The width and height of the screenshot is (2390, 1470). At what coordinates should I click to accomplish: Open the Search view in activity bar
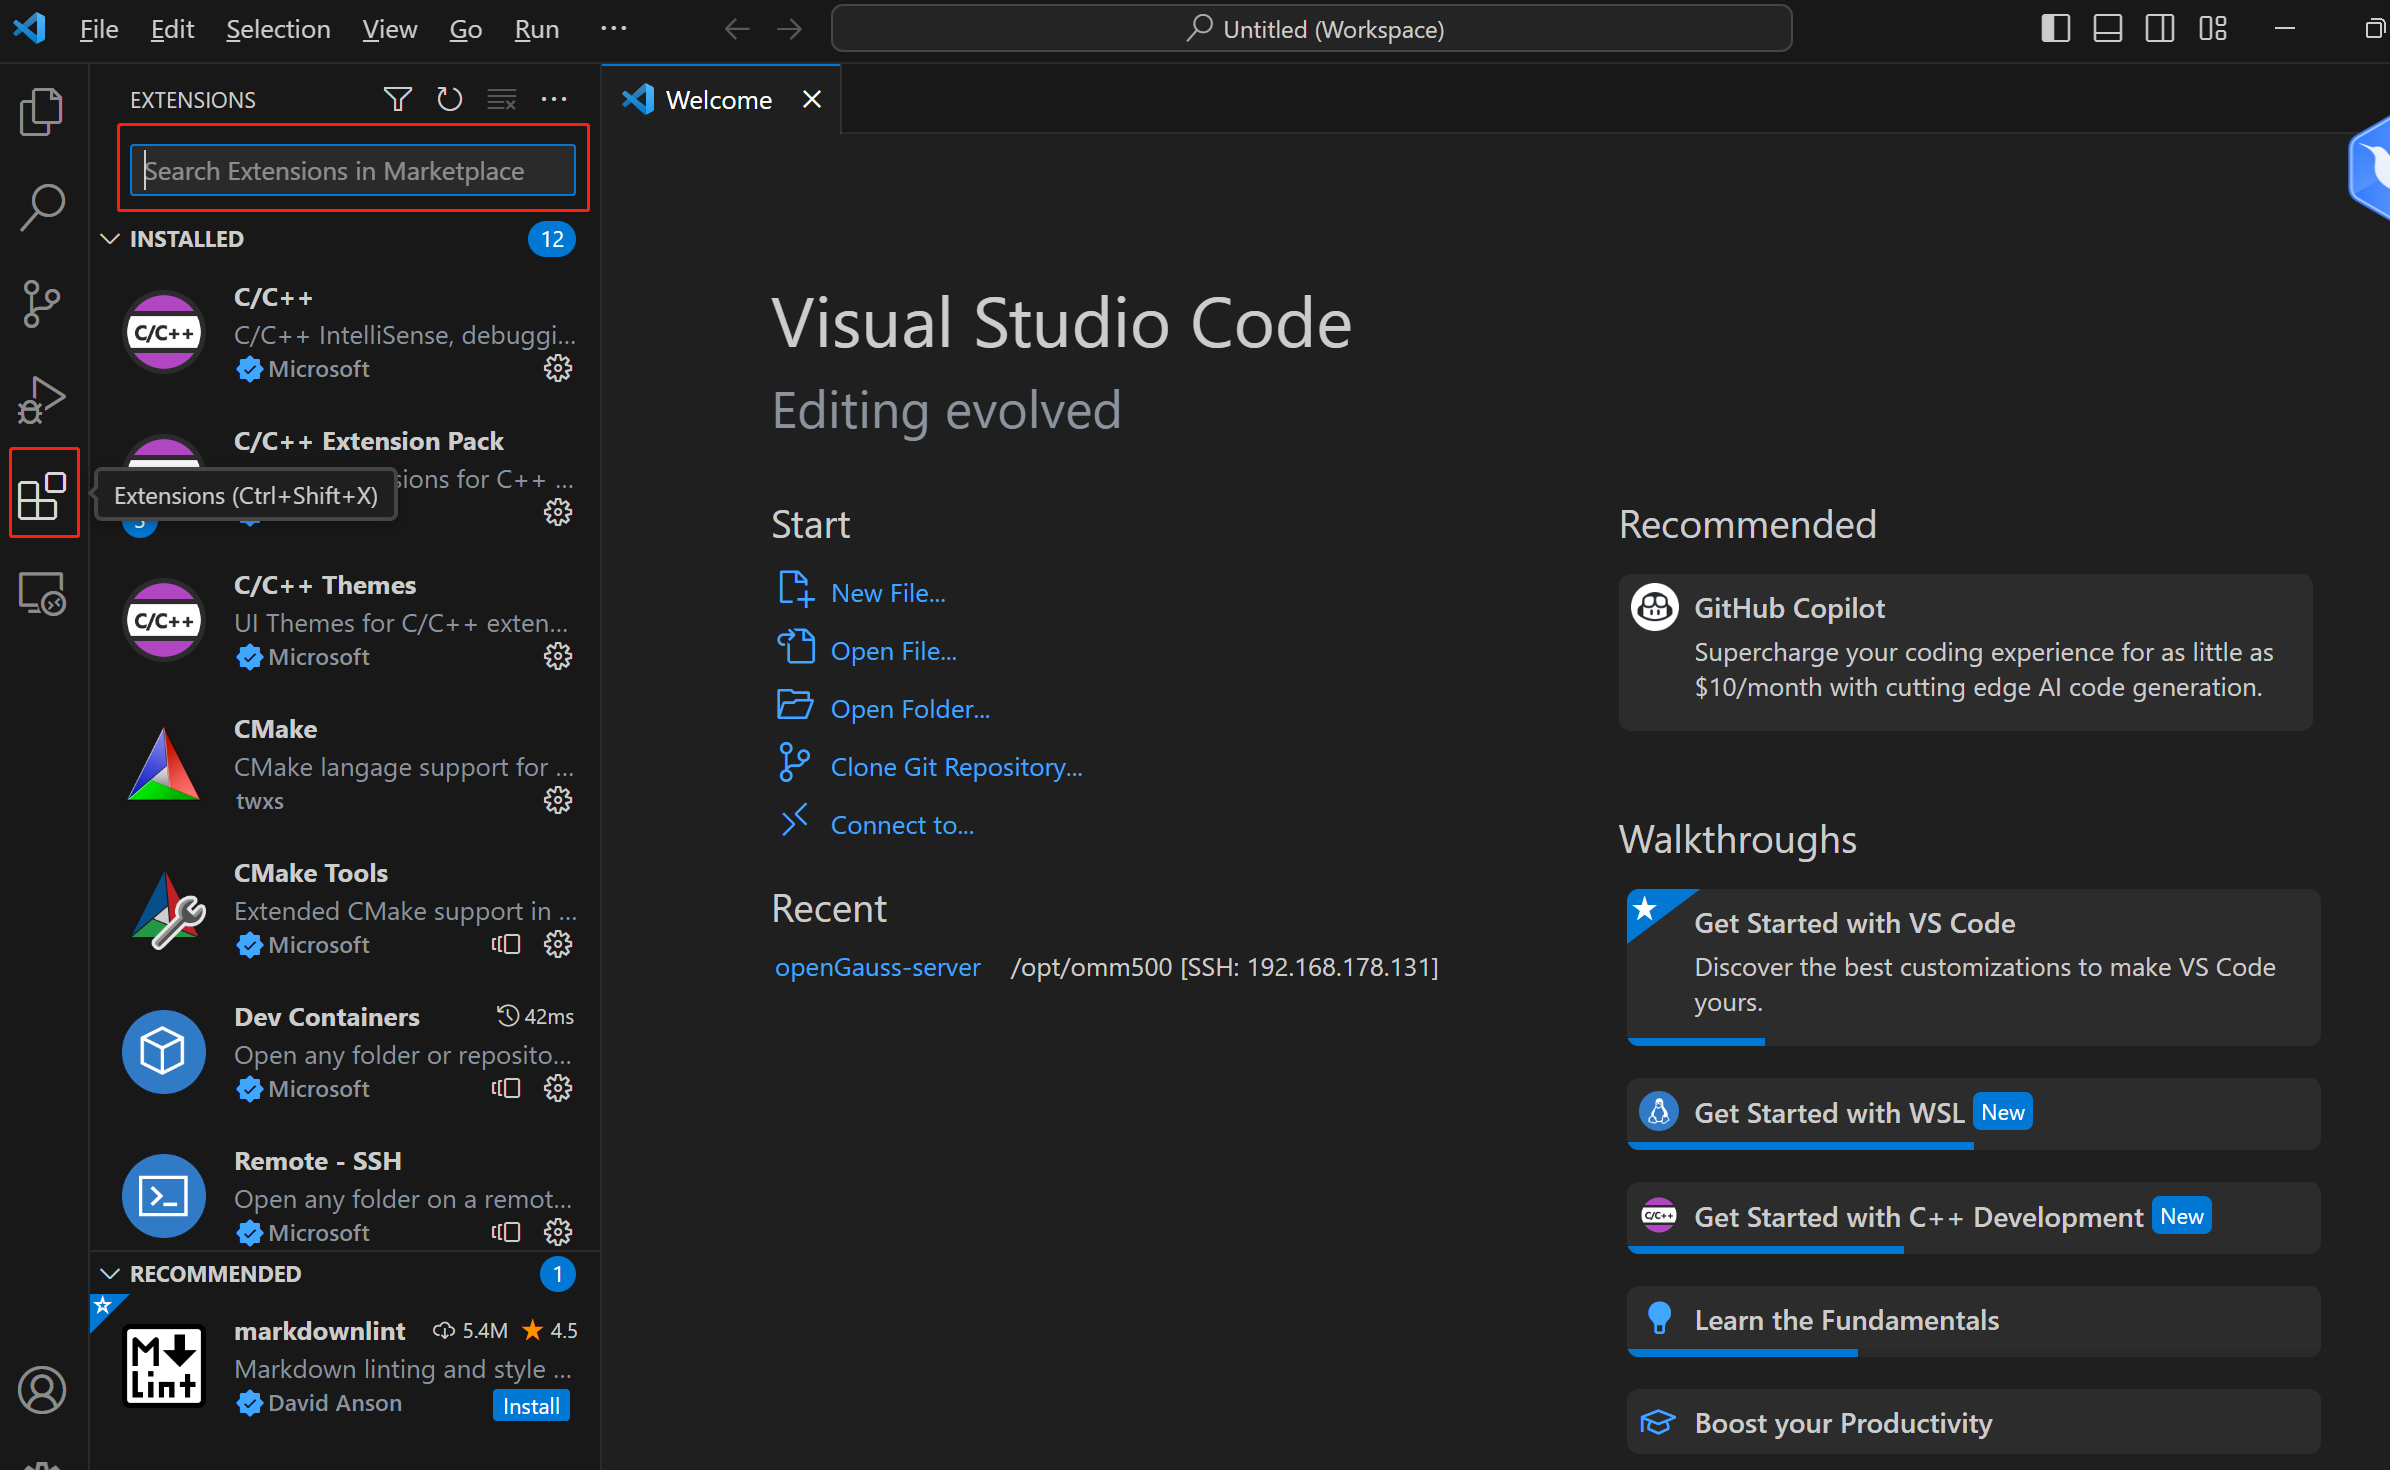point(42,207)
